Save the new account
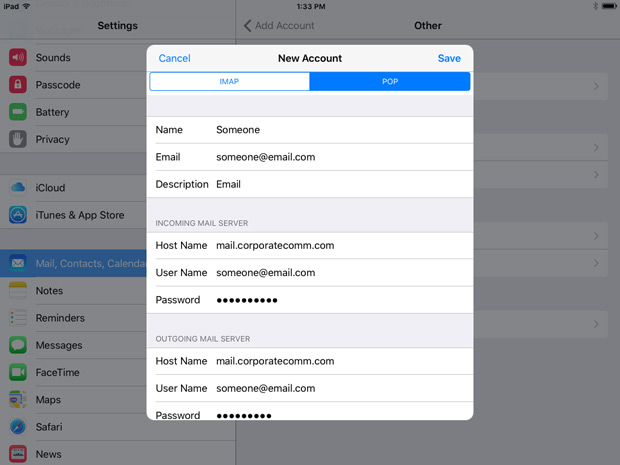620x465 pixels. pos(449,58)
